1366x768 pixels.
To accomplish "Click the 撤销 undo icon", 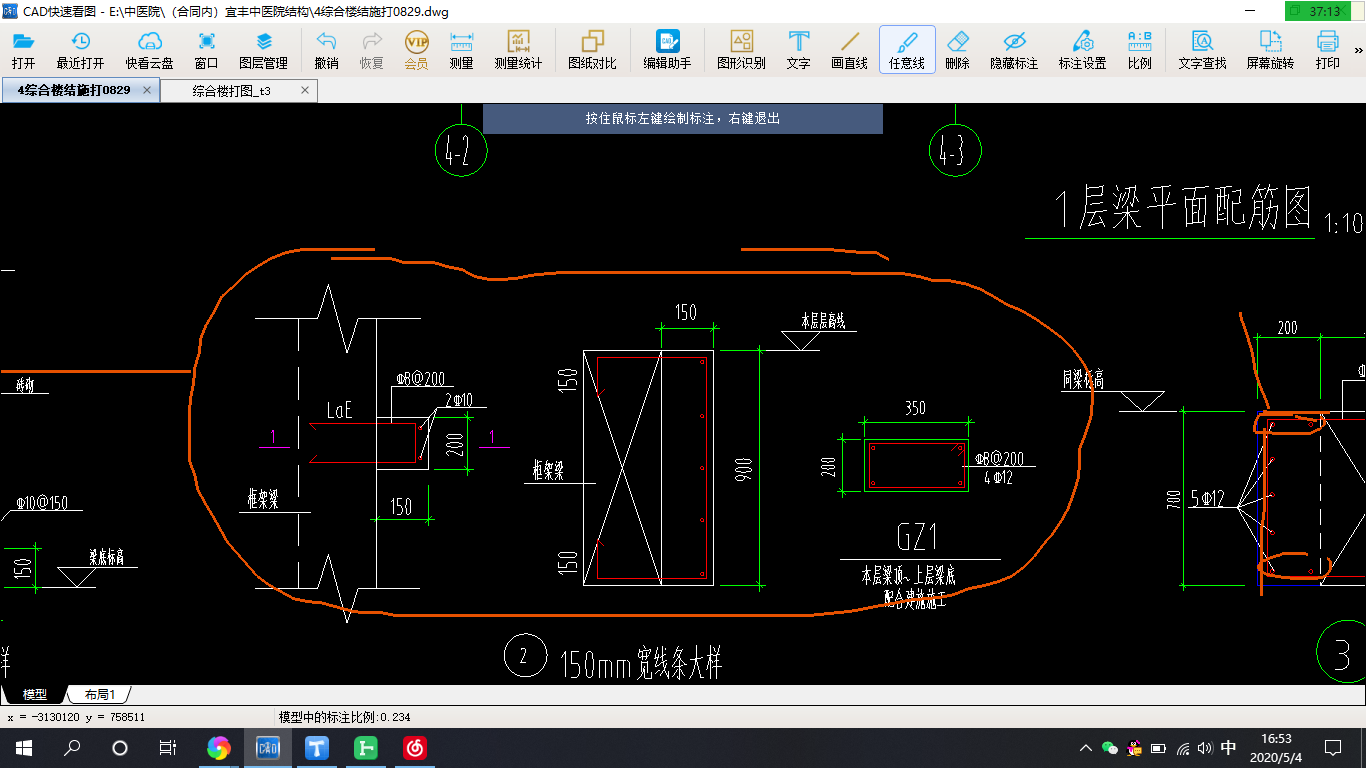I will [326, 50].
